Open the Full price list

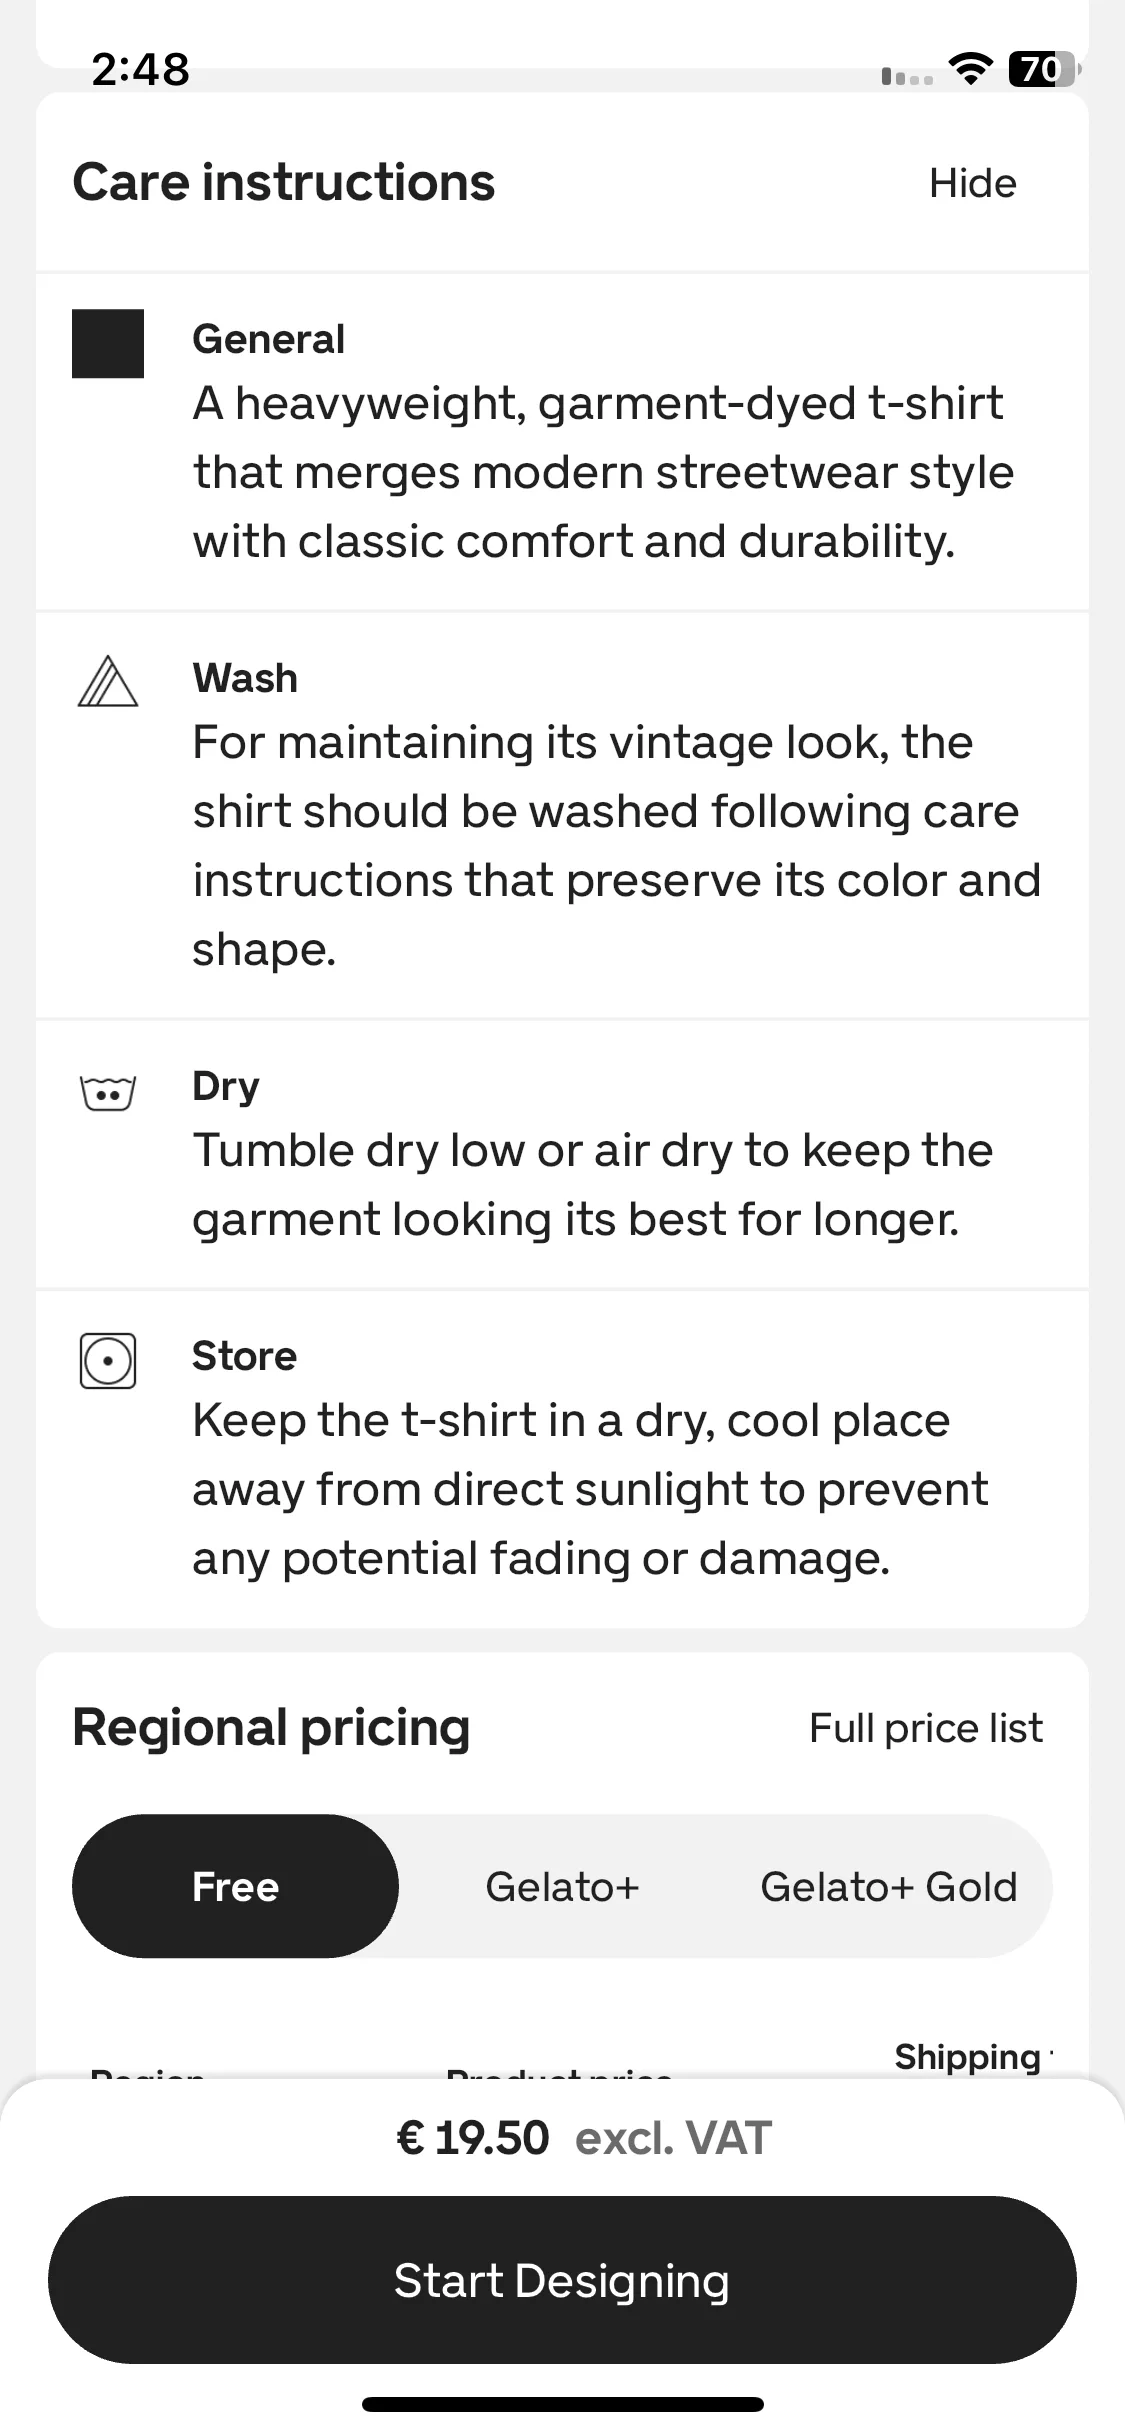coord(926,1728)
